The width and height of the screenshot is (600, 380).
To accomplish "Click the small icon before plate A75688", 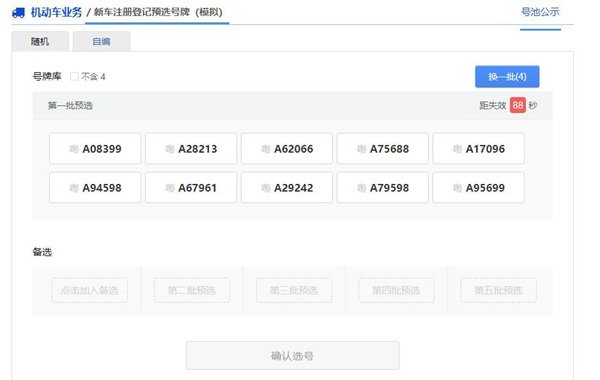I will point(361,149).
